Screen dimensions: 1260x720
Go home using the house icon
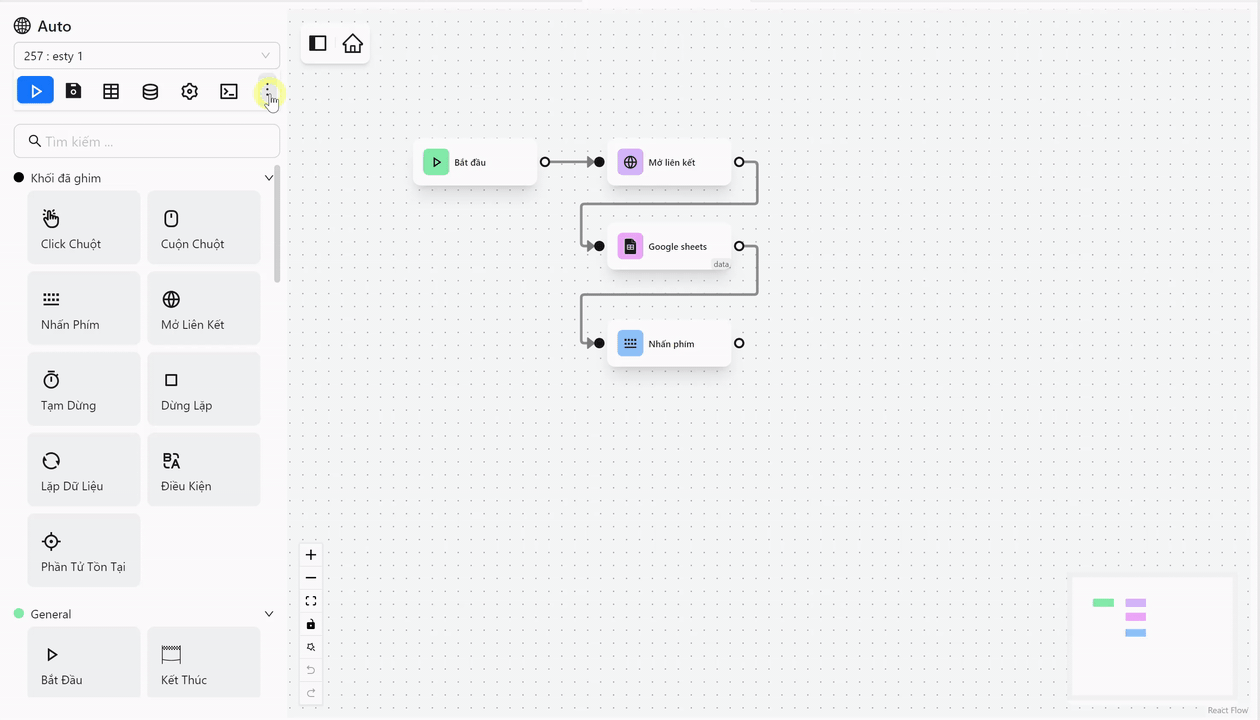[352, 43]
